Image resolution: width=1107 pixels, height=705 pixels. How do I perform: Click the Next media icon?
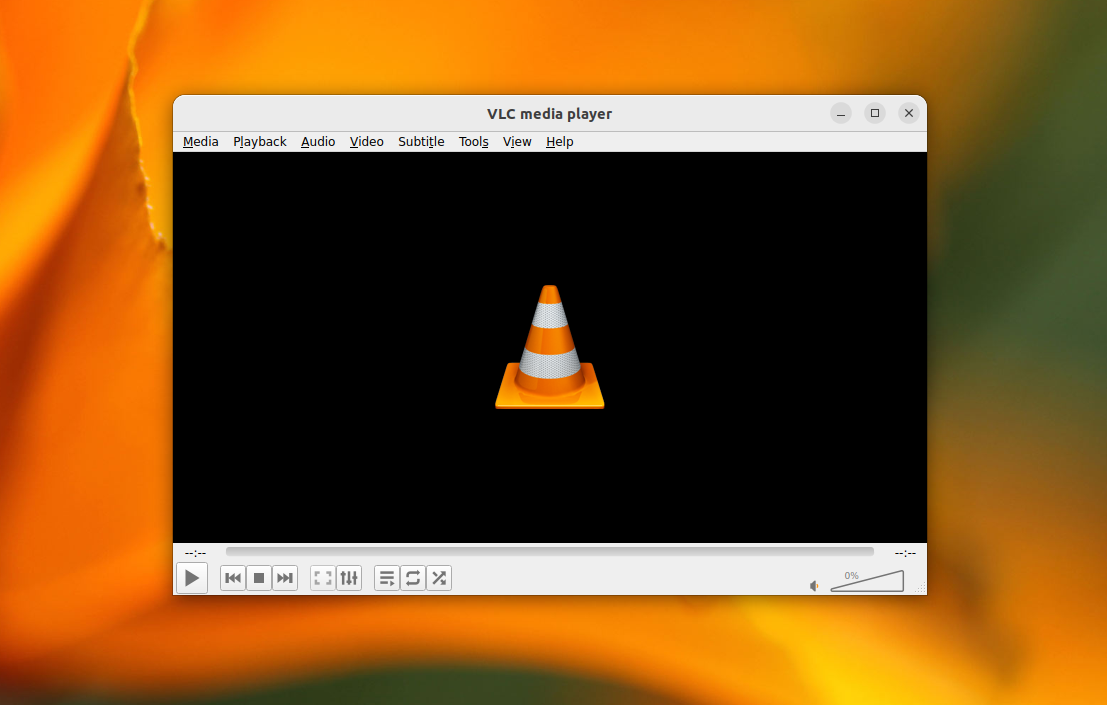[284, 577]
